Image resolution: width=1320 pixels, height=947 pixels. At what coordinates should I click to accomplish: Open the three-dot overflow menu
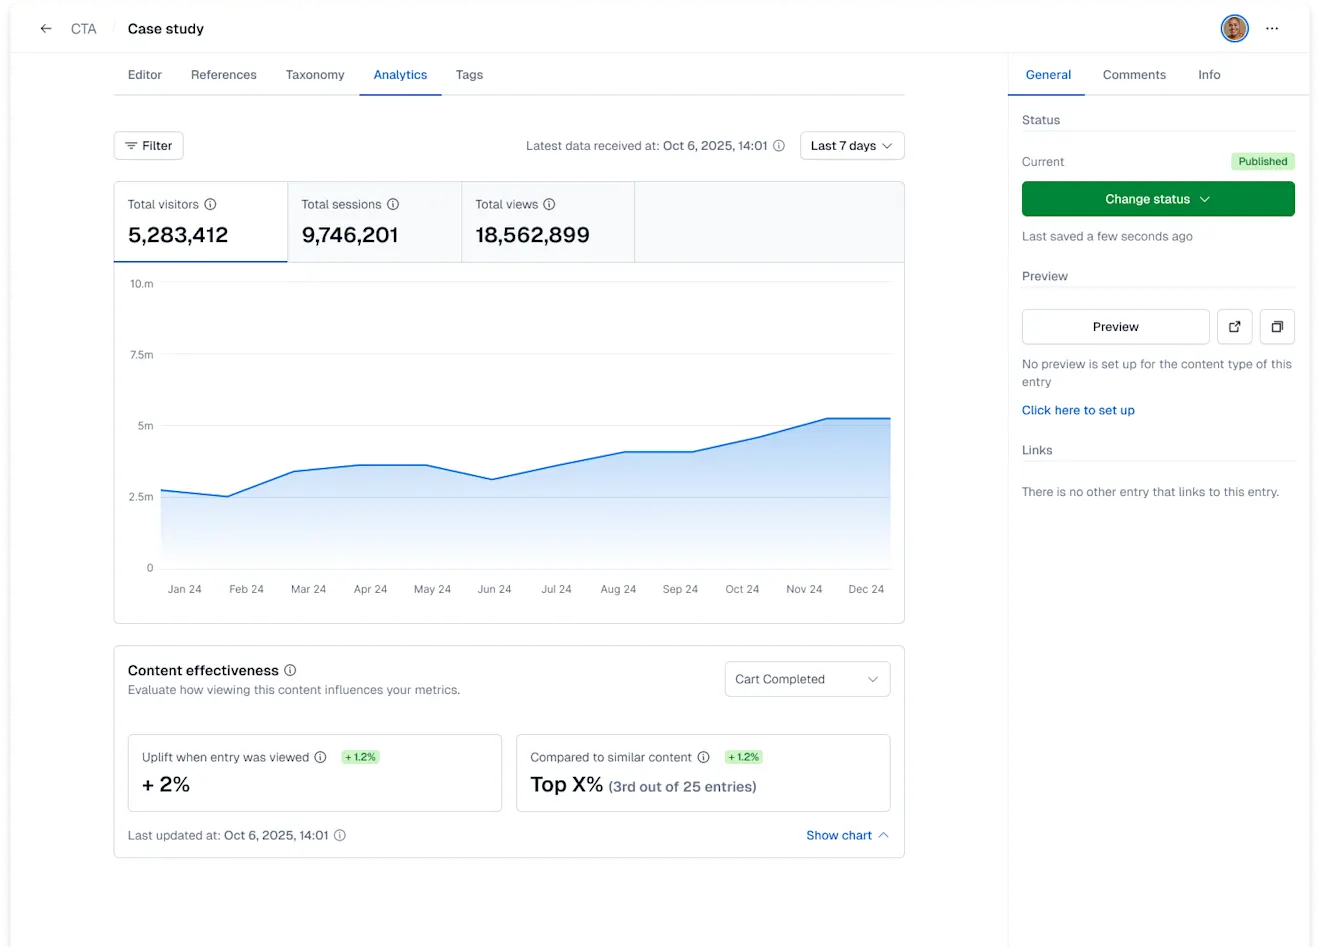point(1272,28)
